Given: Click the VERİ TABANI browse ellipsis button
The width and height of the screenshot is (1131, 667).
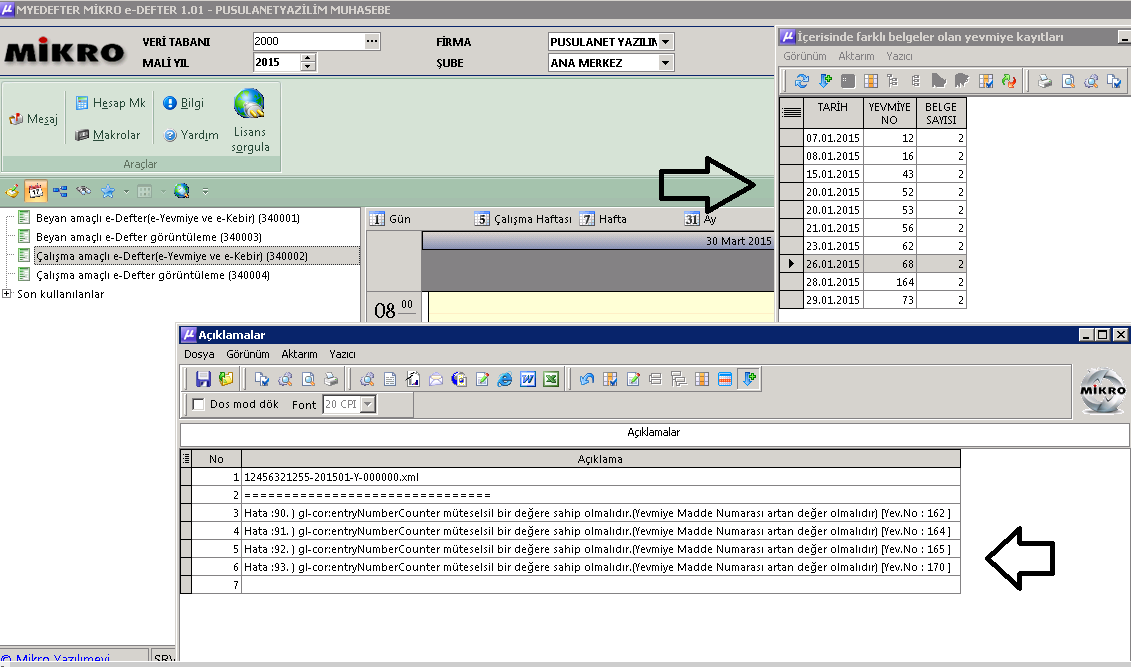Looking at the screenshot, I should point(371,41).
